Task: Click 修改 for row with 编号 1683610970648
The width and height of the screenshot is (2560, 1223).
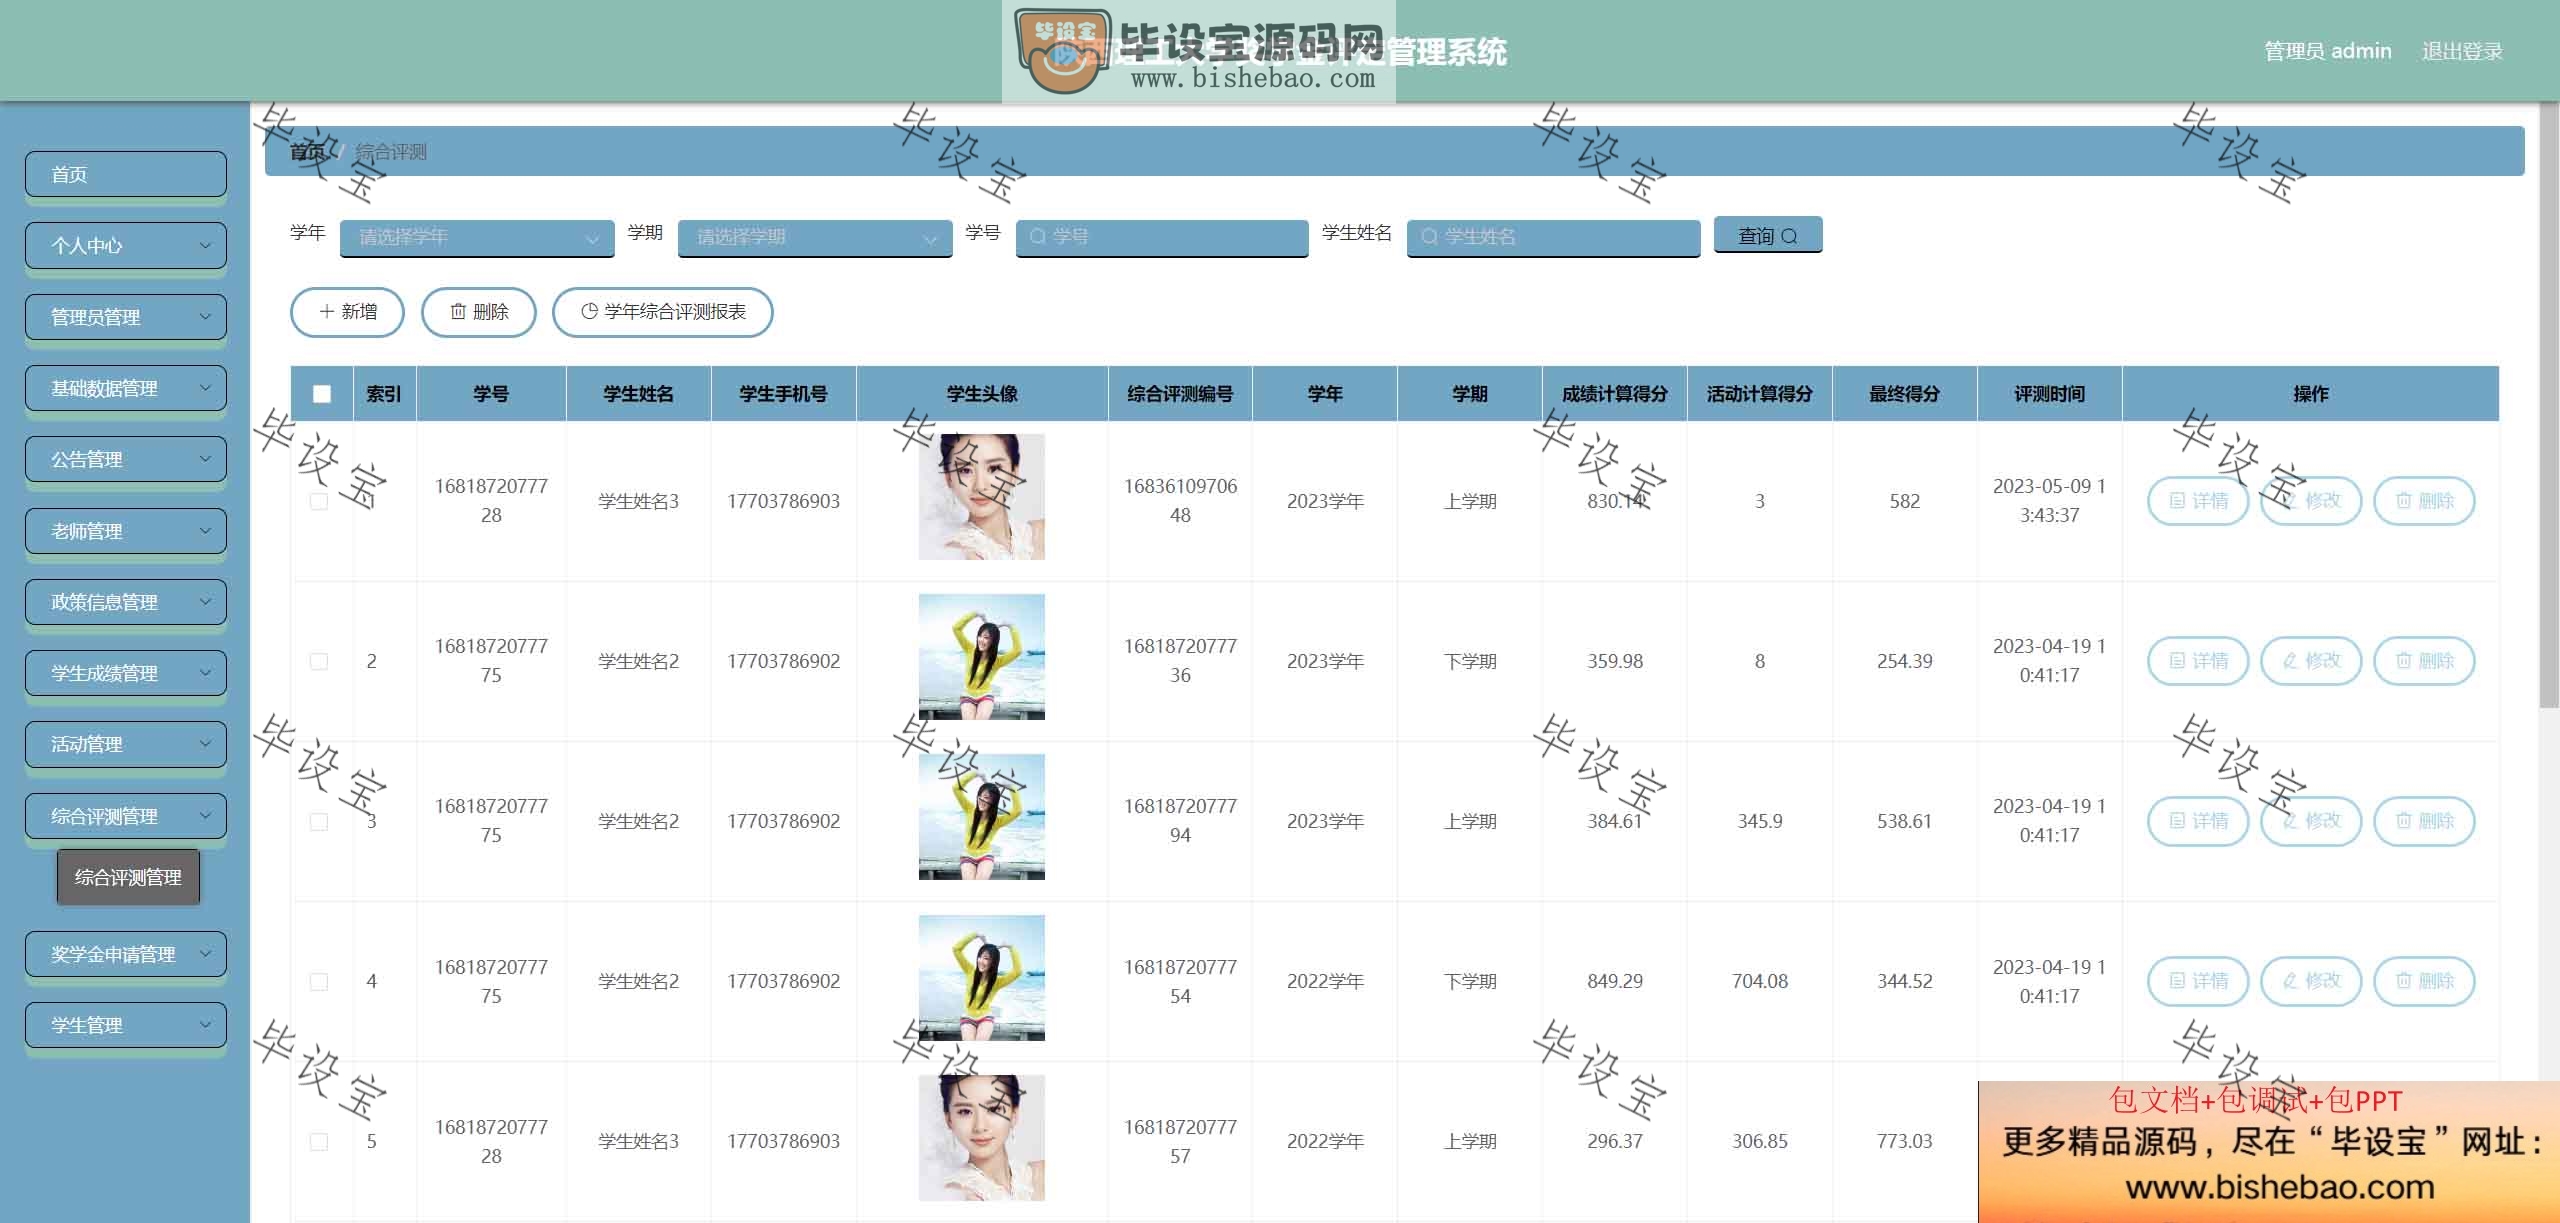Action: 2311,501
